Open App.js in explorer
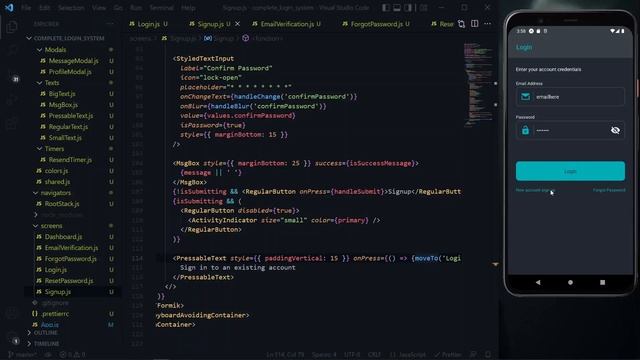This screenshot has width=640, height=360. pos(50,325)
